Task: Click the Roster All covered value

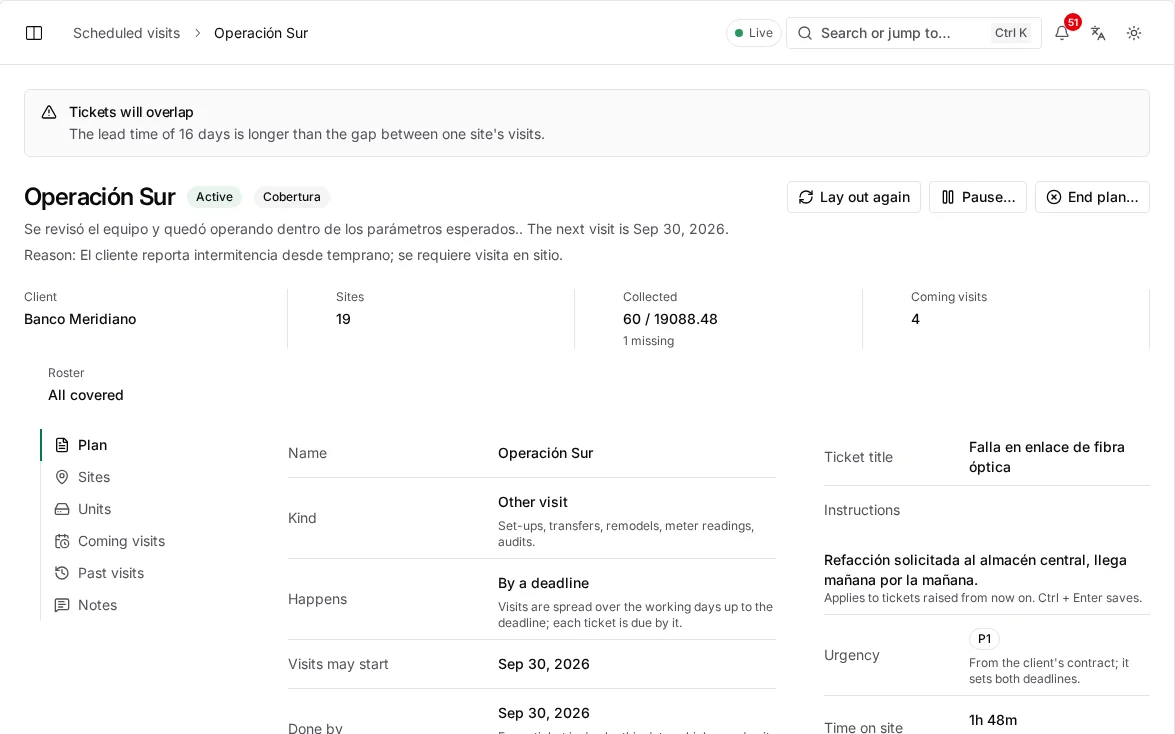Action: pyautogui.click(x=85, y=396)
